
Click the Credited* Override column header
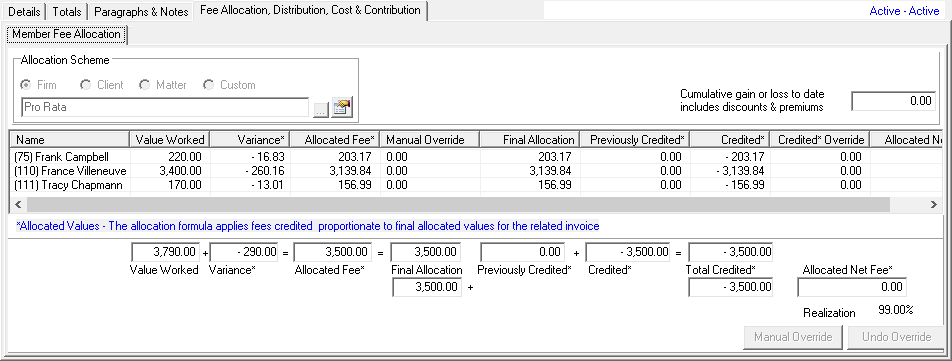(x=820, y=140)
